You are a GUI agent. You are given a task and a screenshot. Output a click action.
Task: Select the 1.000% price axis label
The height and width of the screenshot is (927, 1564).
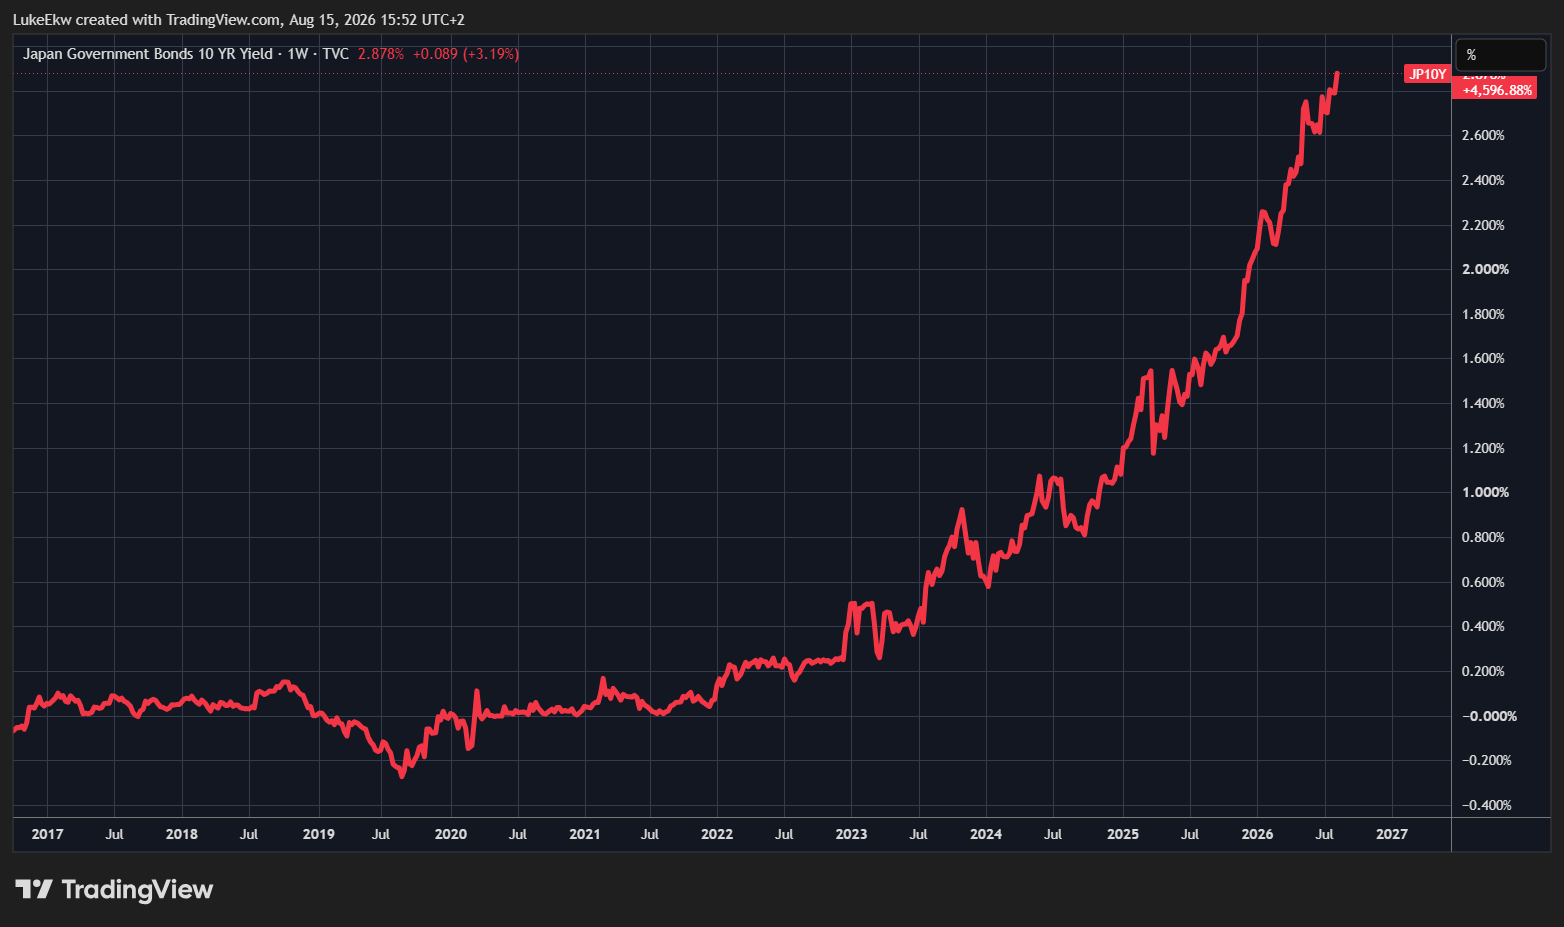click(x=1486, y=492)
